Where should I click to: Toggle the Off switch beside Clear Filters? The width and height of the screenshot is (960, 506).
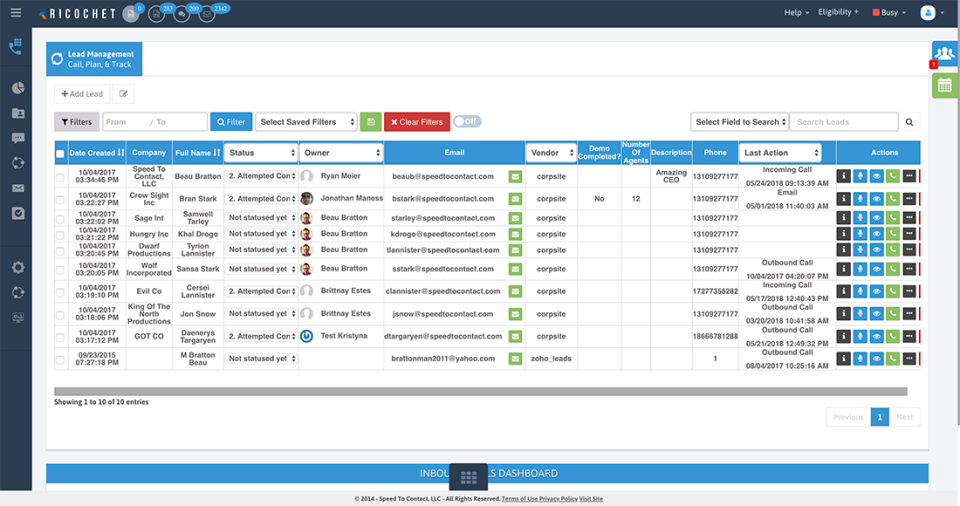466,121
